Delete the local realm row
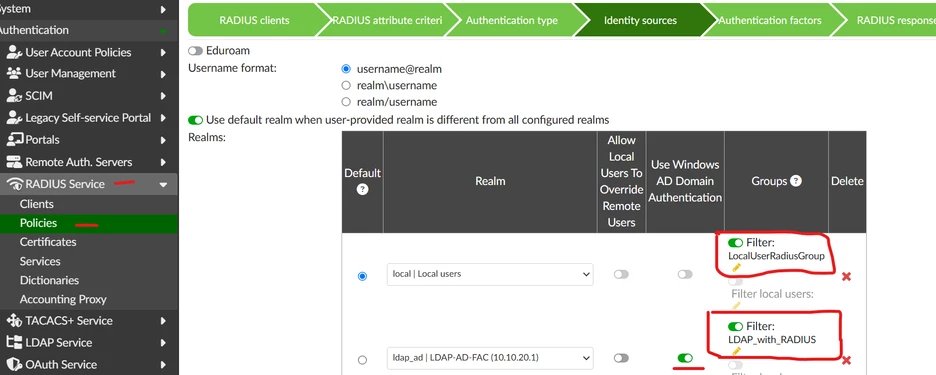The image size is (936, 375). [x=846, y=276]
